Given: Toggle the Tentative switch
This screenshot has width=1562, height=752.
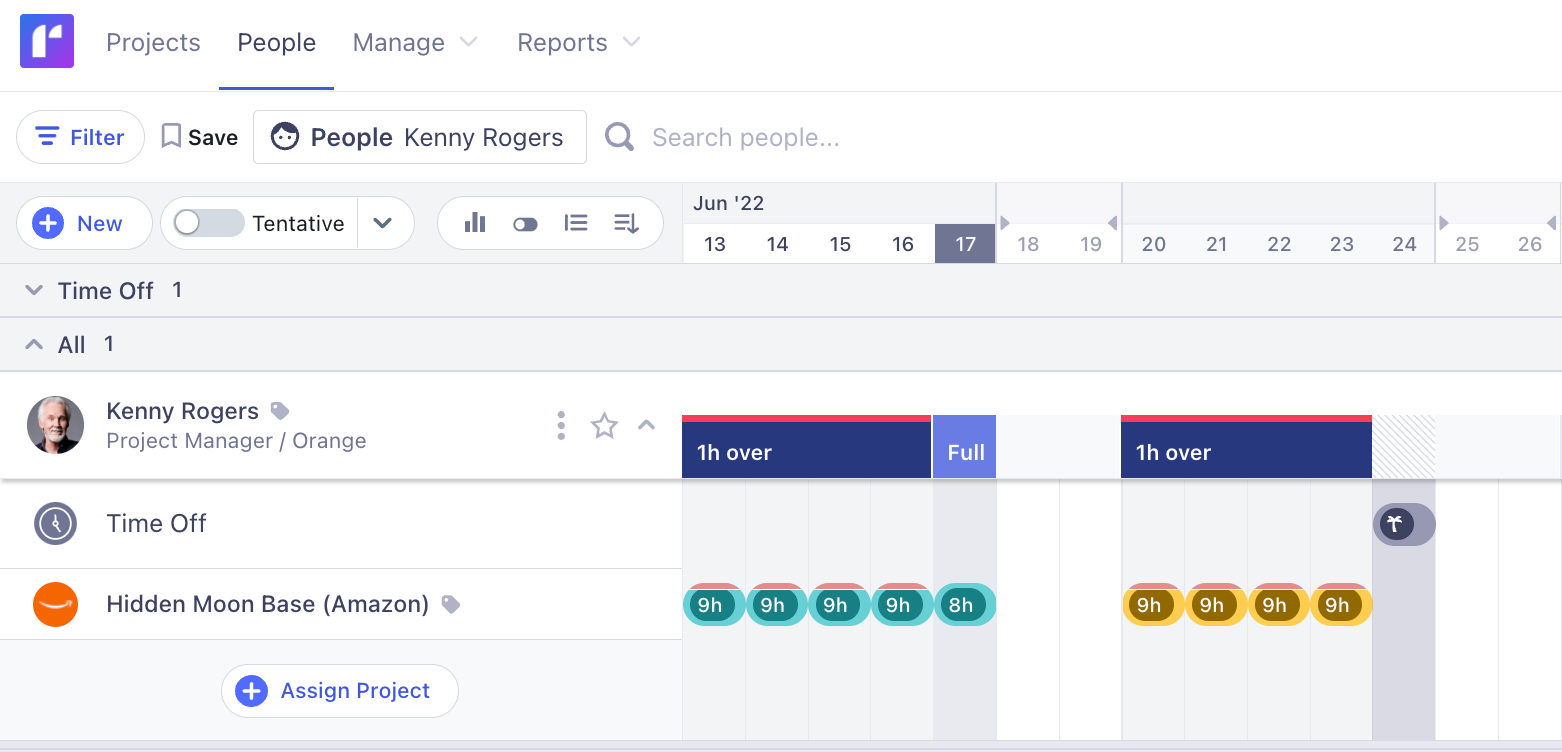Looking at the screenshot, I should (x=208, y=223).
